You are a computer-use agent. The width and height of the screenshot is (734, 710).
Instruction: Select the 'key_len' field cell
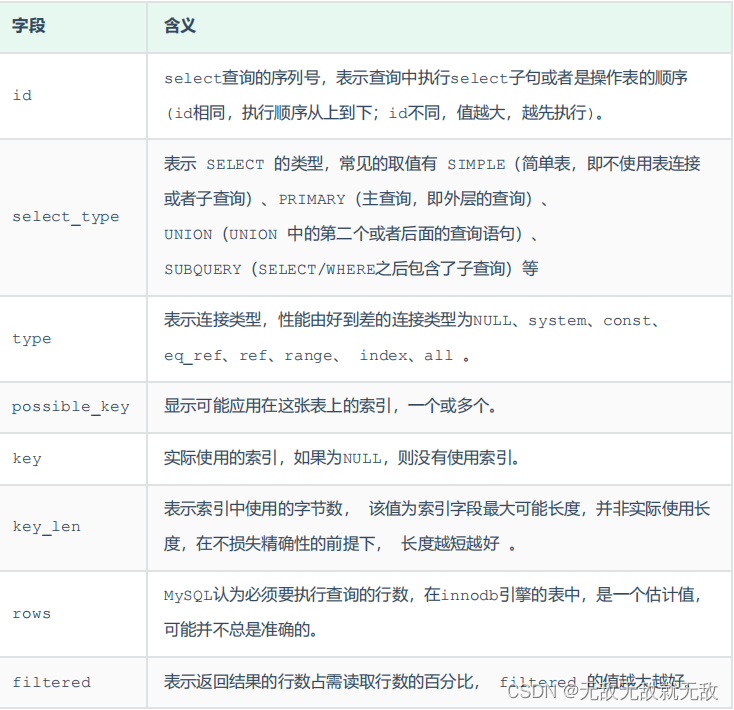(73, 527)
